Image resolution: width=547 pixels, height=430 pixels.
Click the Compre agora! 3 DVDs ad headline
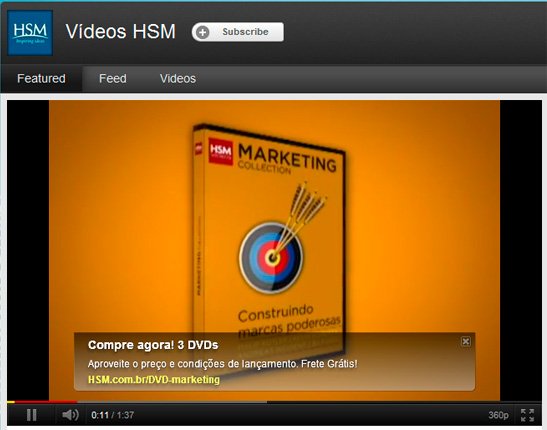(x=153, y=345)
